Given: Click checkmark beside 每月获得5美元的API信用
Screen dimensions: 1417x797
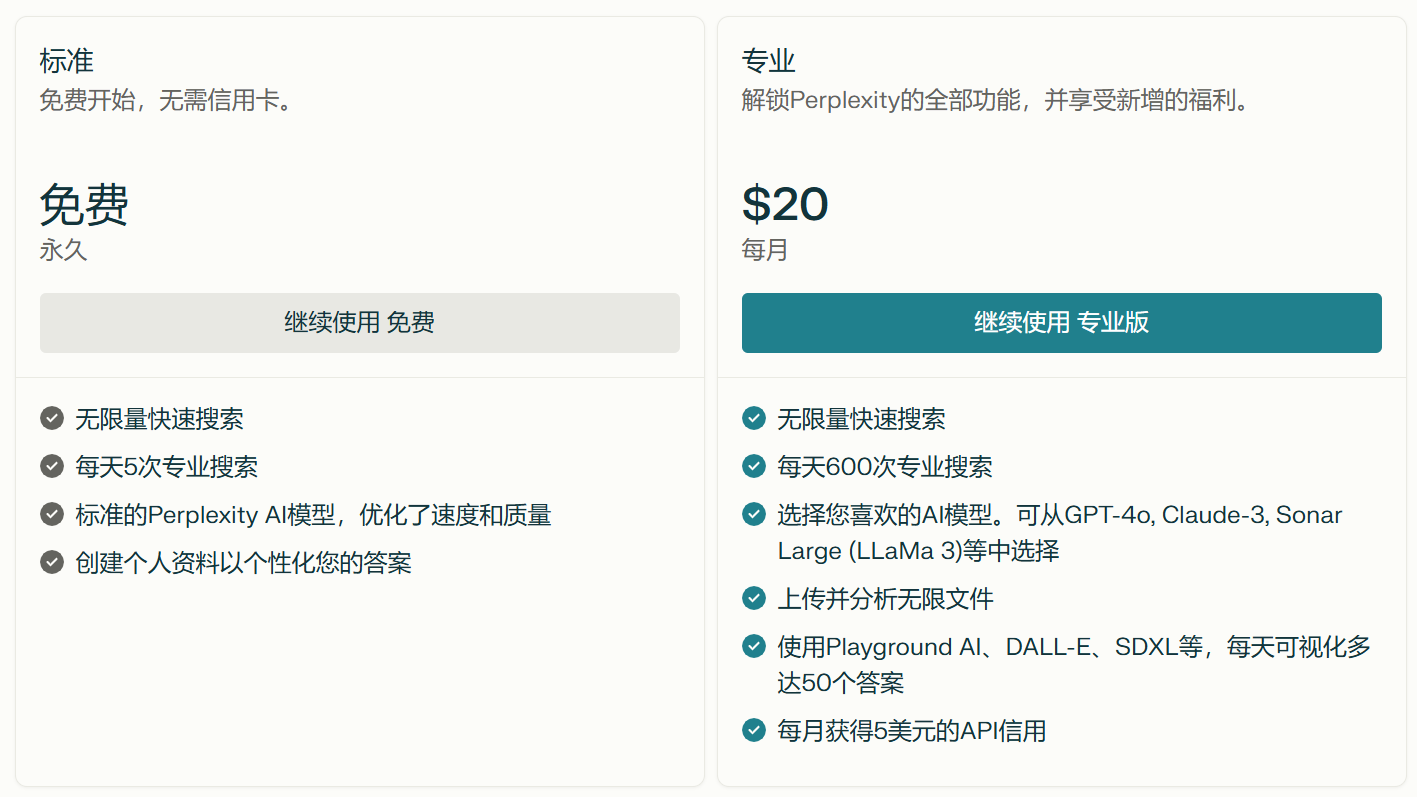Looking at the screenshot, I should pyautogui.click(x=754, y=730).
